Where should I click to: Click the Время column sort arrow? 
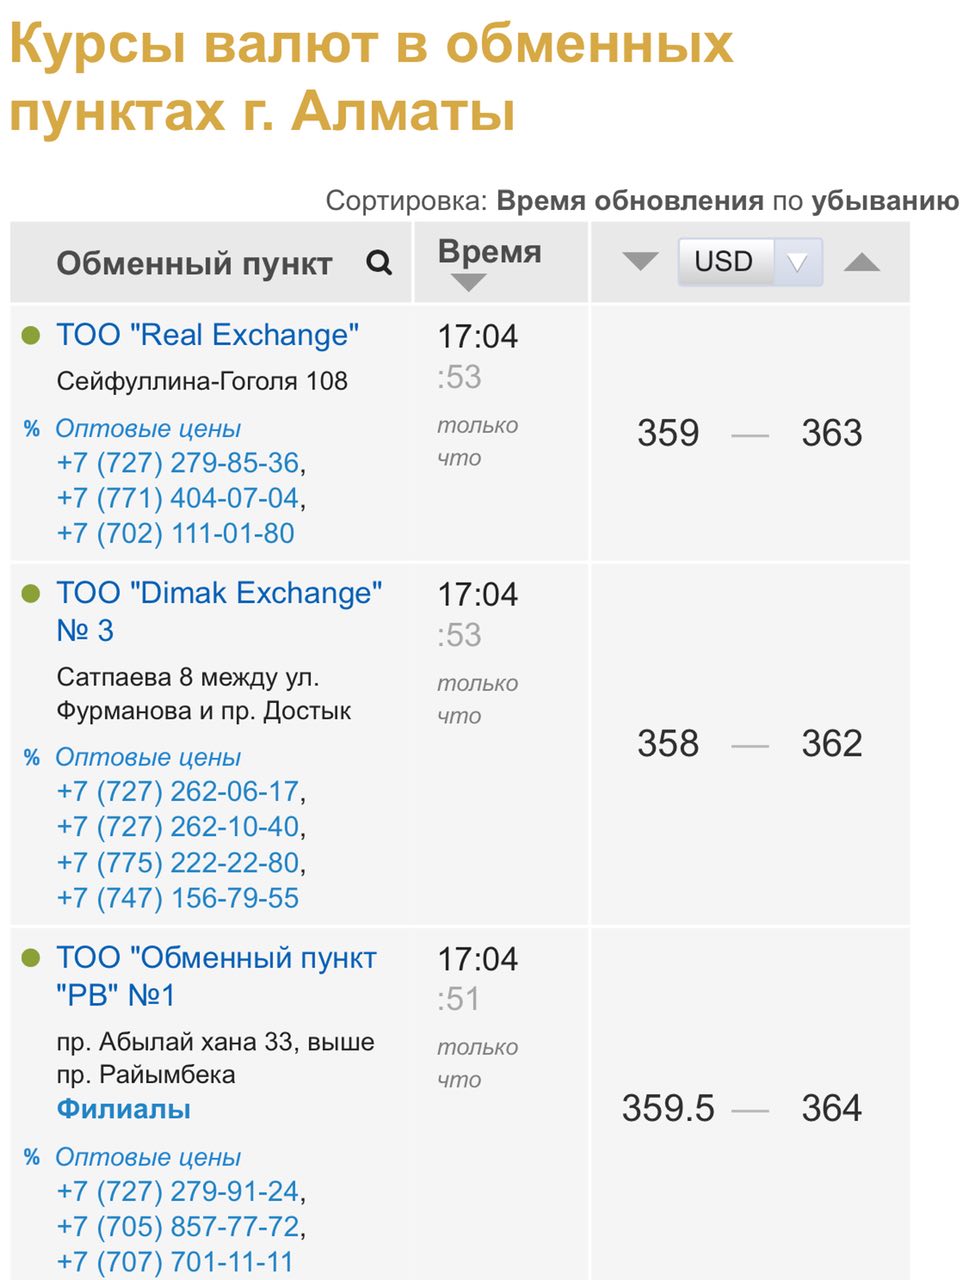tap(468, 283)
